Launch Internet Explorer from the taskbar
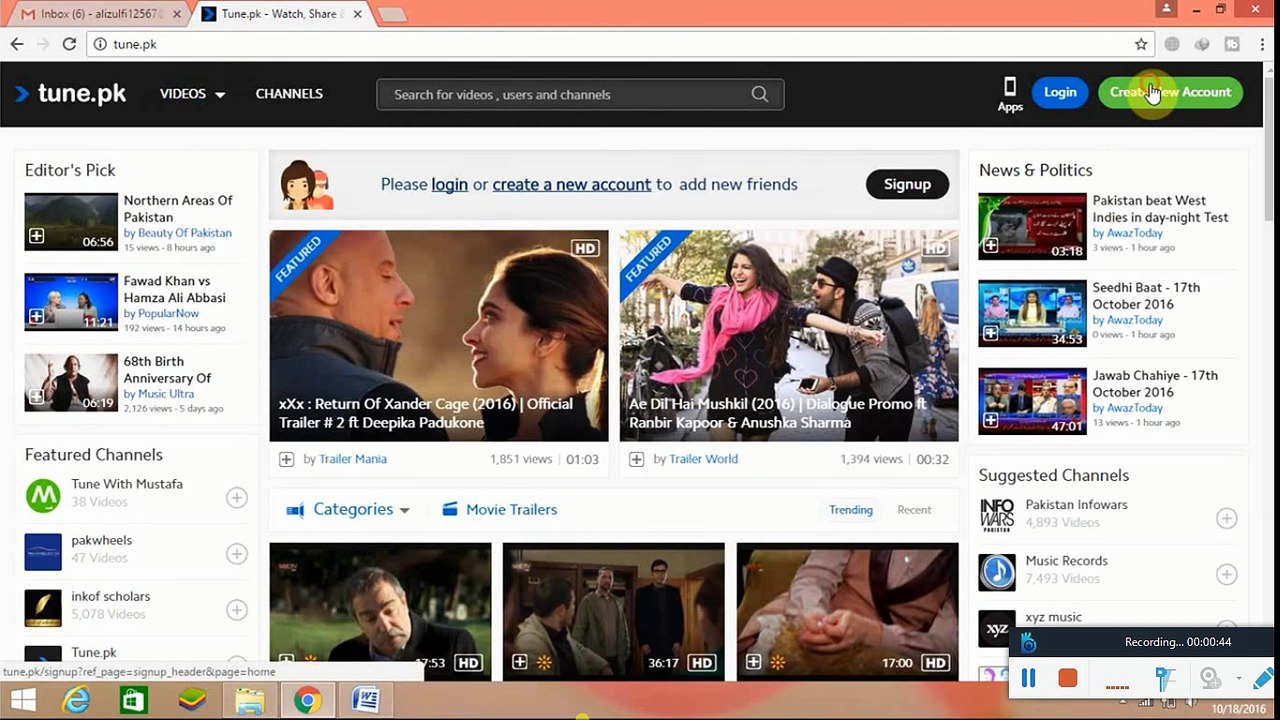The height and width of the screenshot is (720, 1280). click(x=76, y=700)
